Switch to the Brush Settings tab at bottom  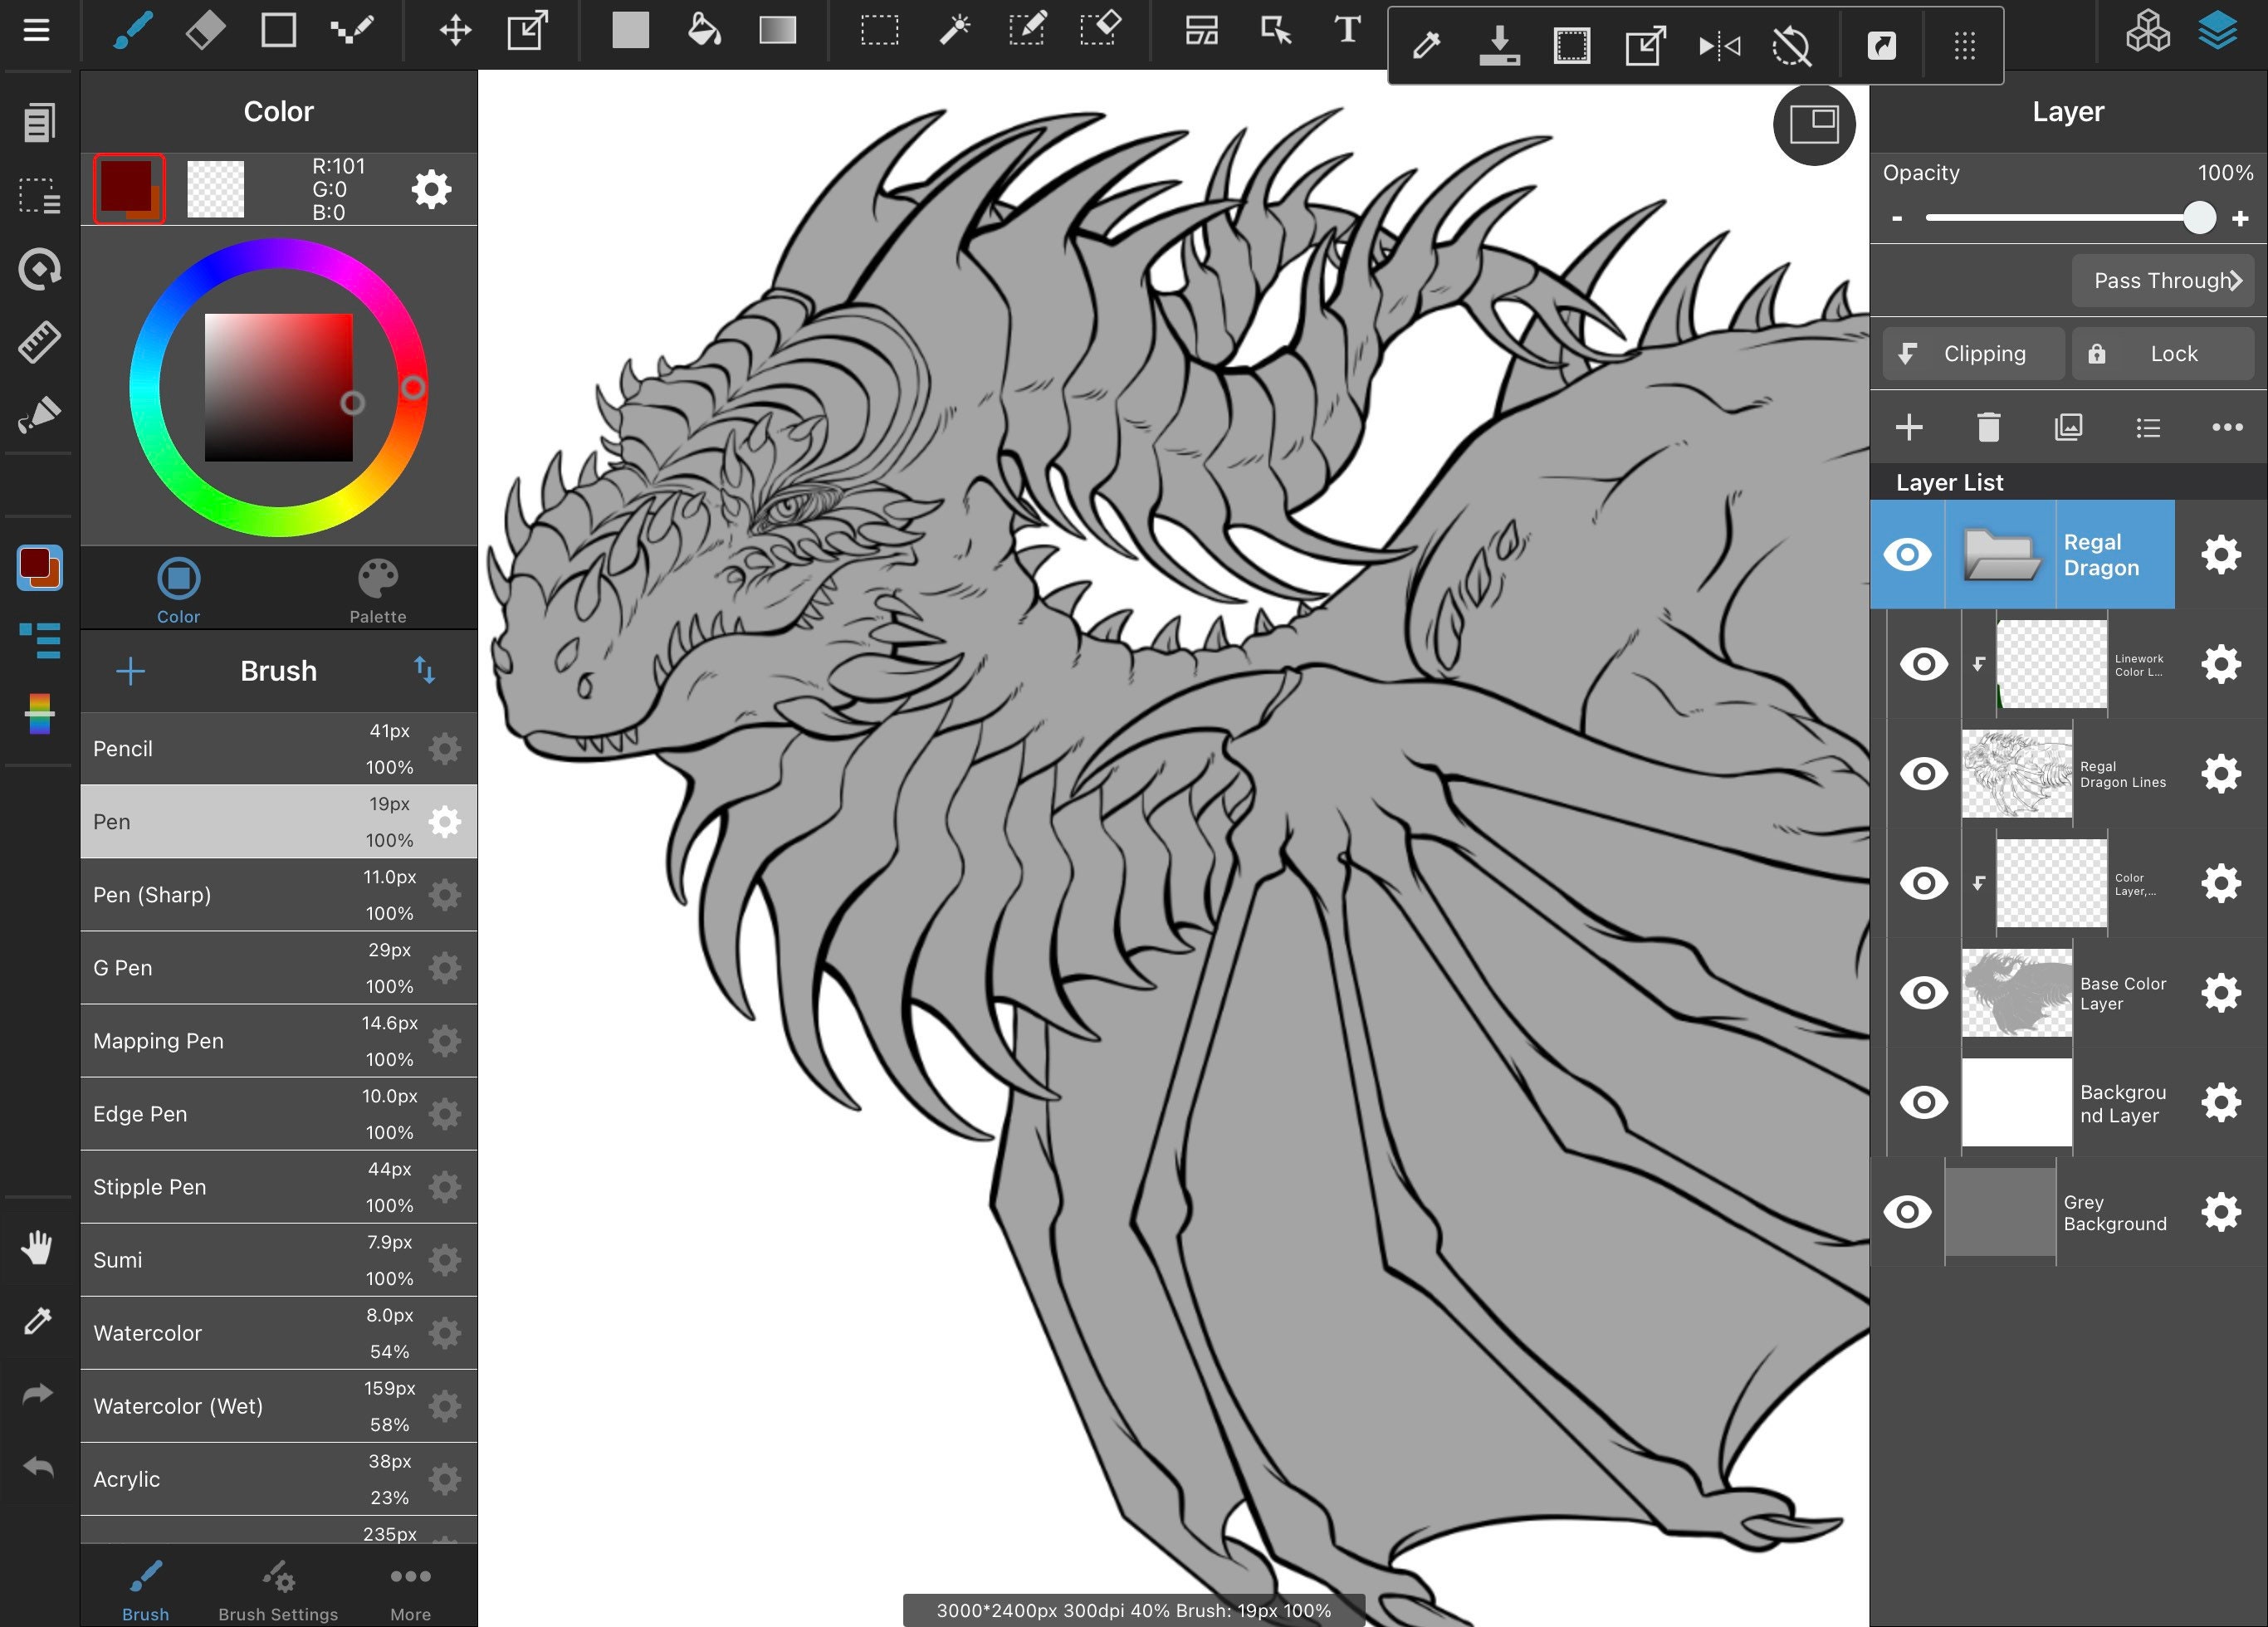click(x=279, y=1590)
